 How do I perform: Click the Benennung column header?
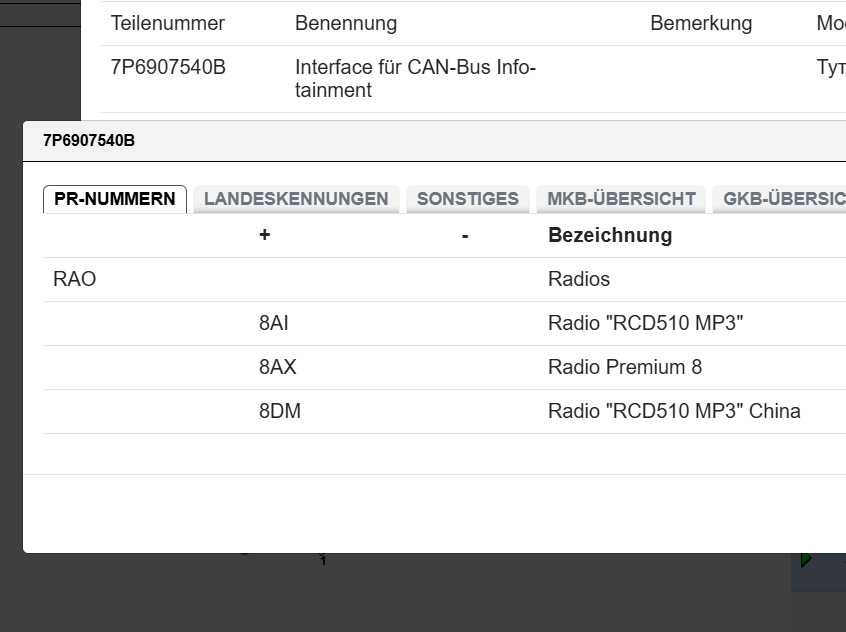tap(346, 23)
